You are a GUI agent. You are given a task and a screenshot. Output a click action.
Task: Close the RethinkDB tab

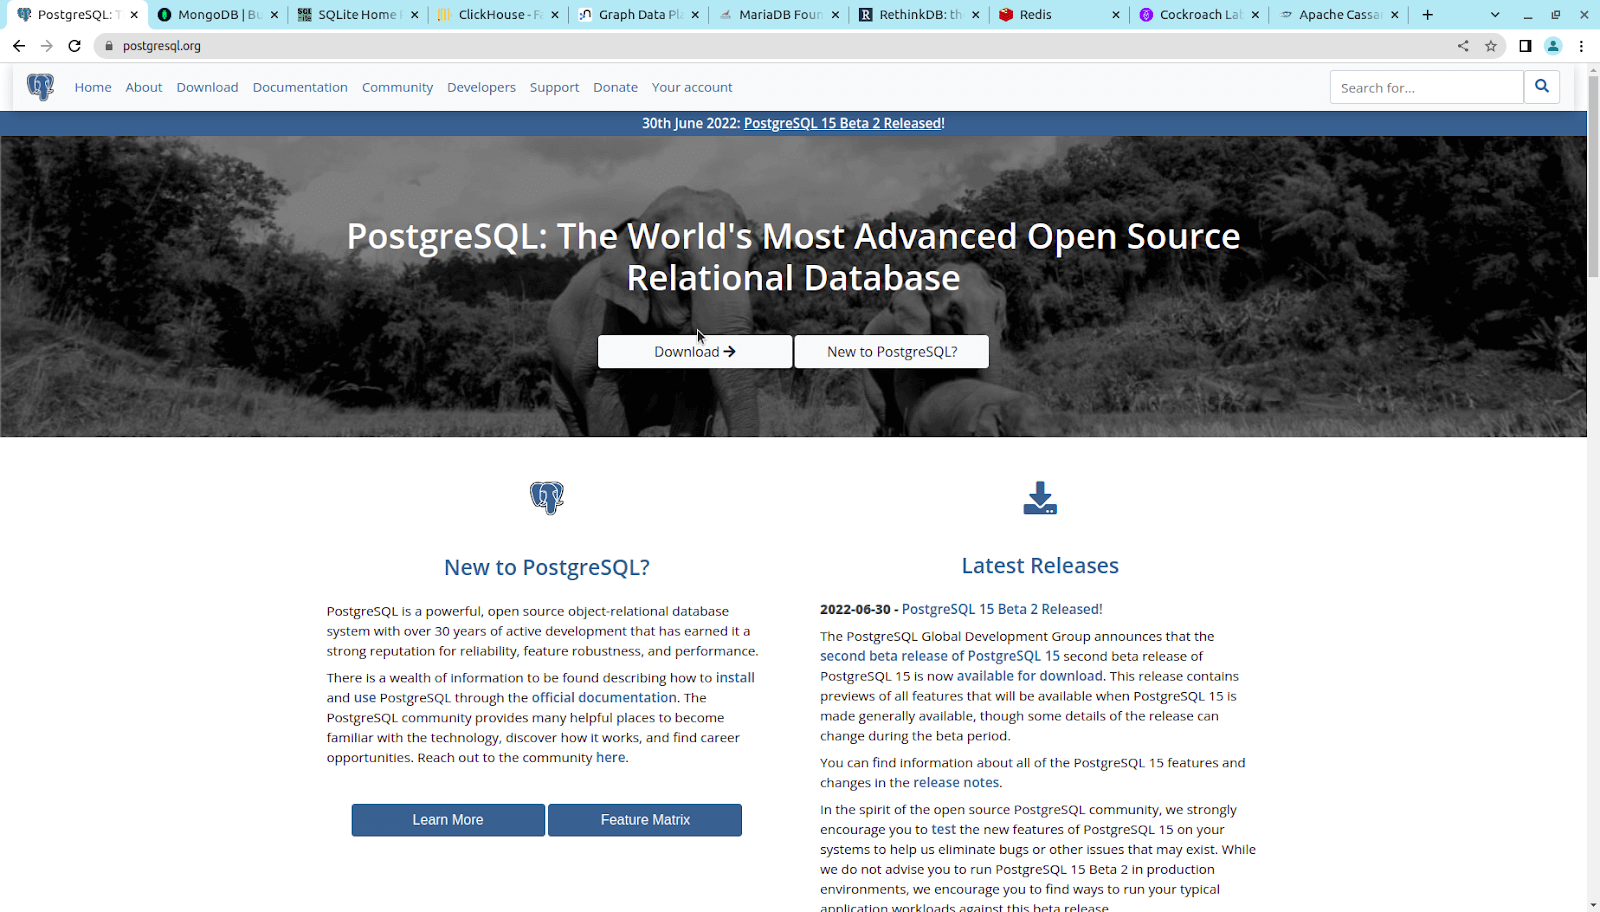(976, 15)
